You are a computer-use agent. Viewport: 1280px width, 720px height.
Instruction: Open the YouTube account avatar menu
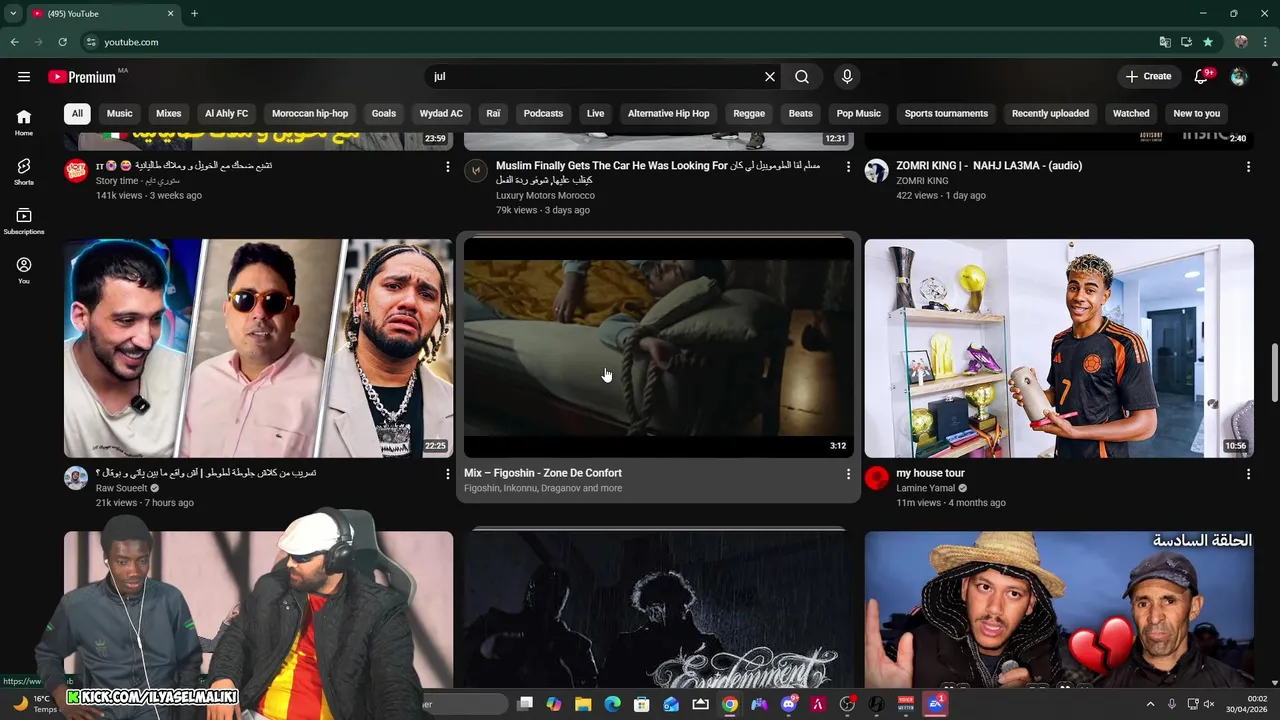coord(1239,77)
